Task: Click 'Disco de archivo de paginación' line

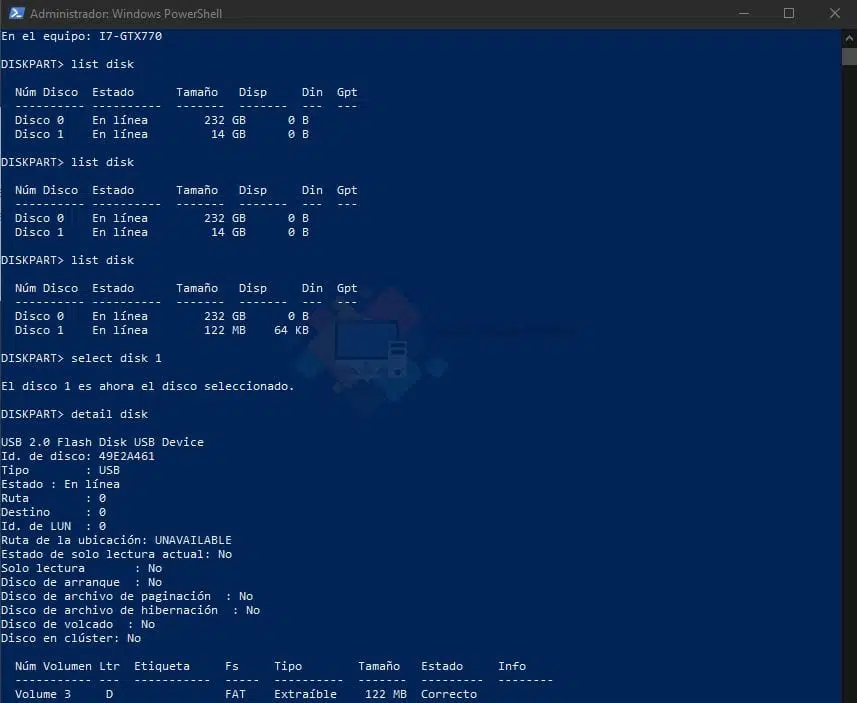Action: pyautogui.click(x=127, y=596)
